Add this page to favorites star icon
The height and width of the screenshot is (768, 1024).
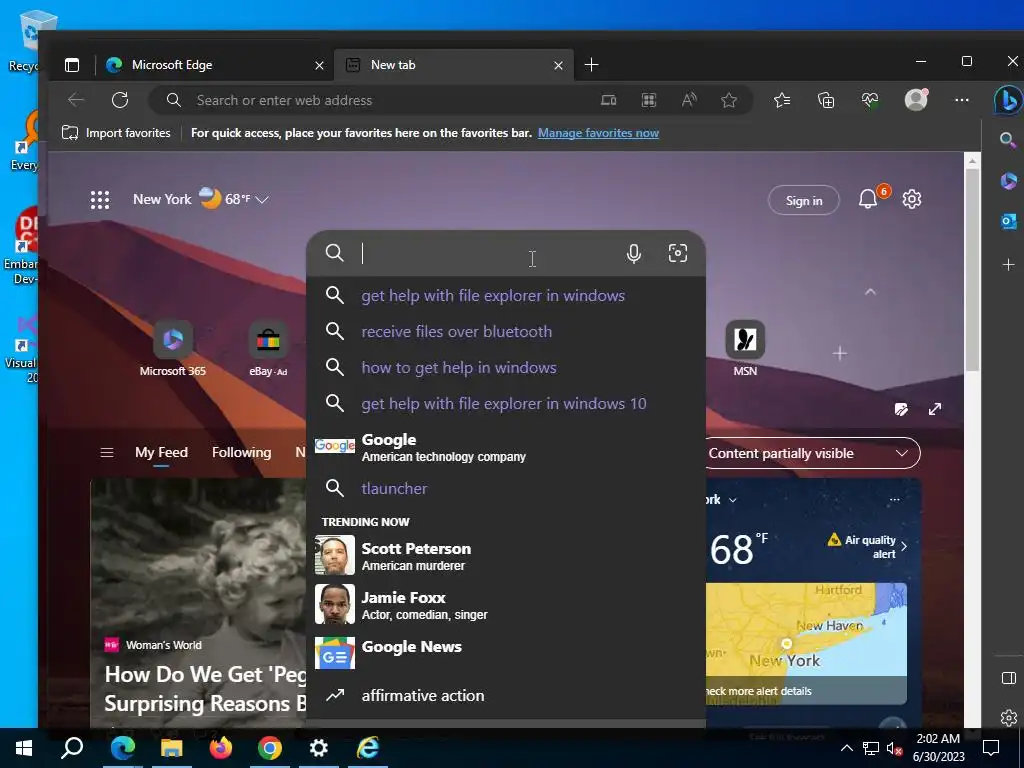[x=729, y=100]
